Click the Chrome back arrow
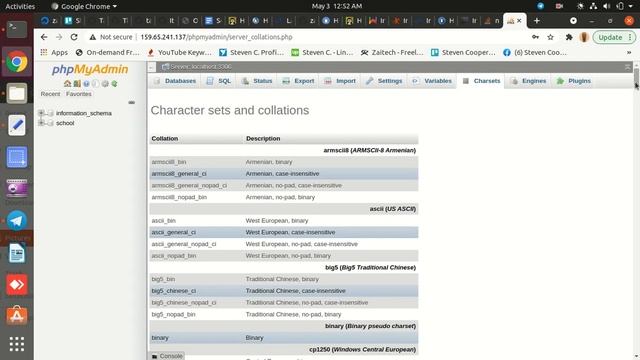Image resolution: width=640 pixels, height=360 pixels. (44, 37)
